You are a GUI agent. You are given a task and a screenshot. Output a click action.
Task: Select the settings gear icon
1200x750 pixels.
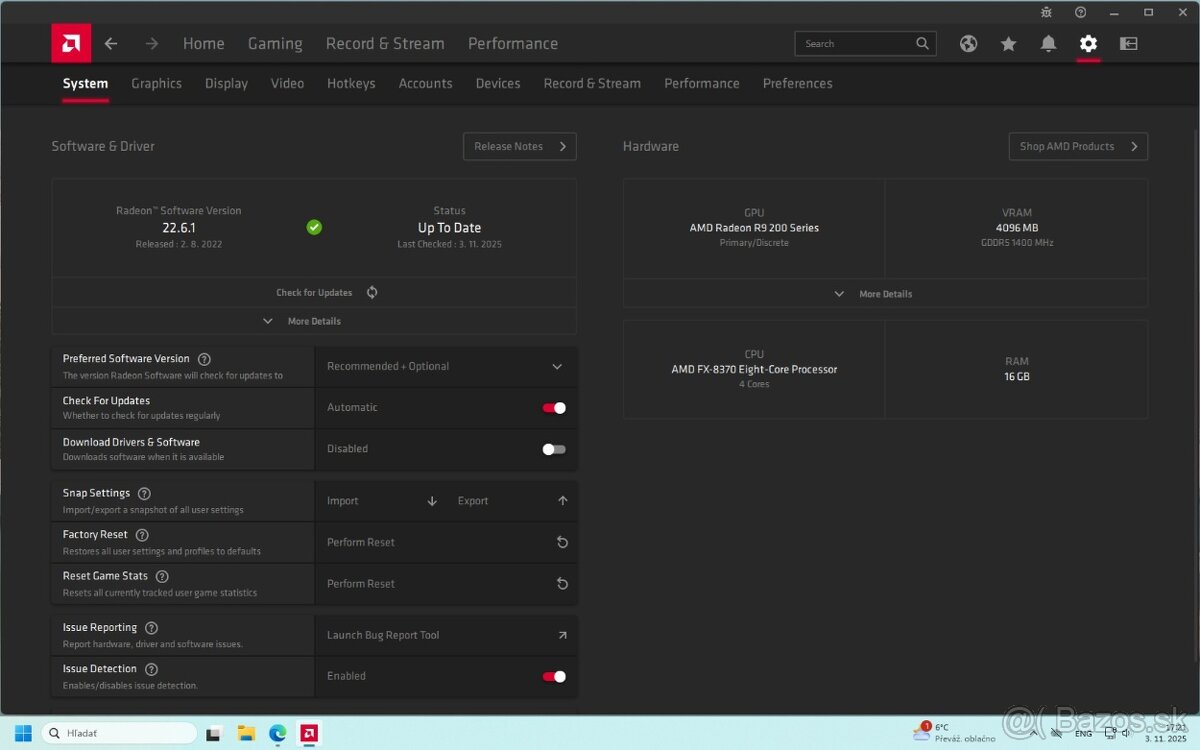(1088, 43)
